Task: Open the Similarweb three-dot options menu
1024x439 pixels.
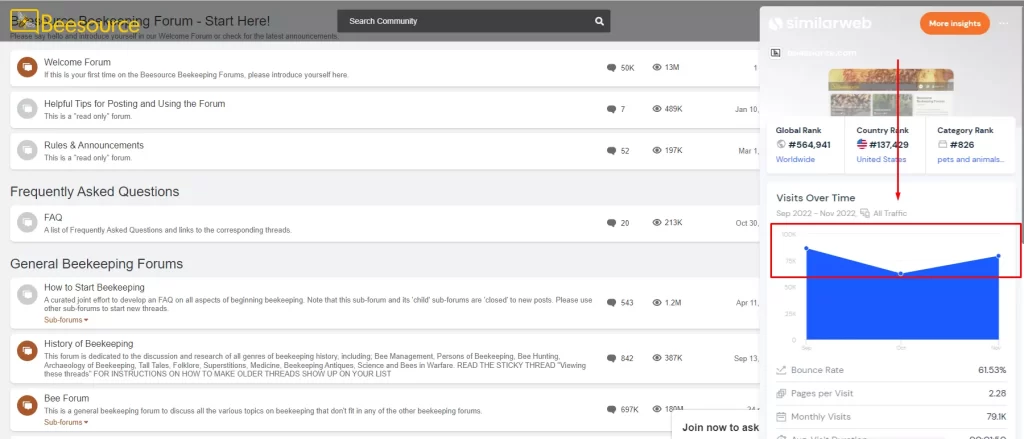Action: (x=1004, y=24)
